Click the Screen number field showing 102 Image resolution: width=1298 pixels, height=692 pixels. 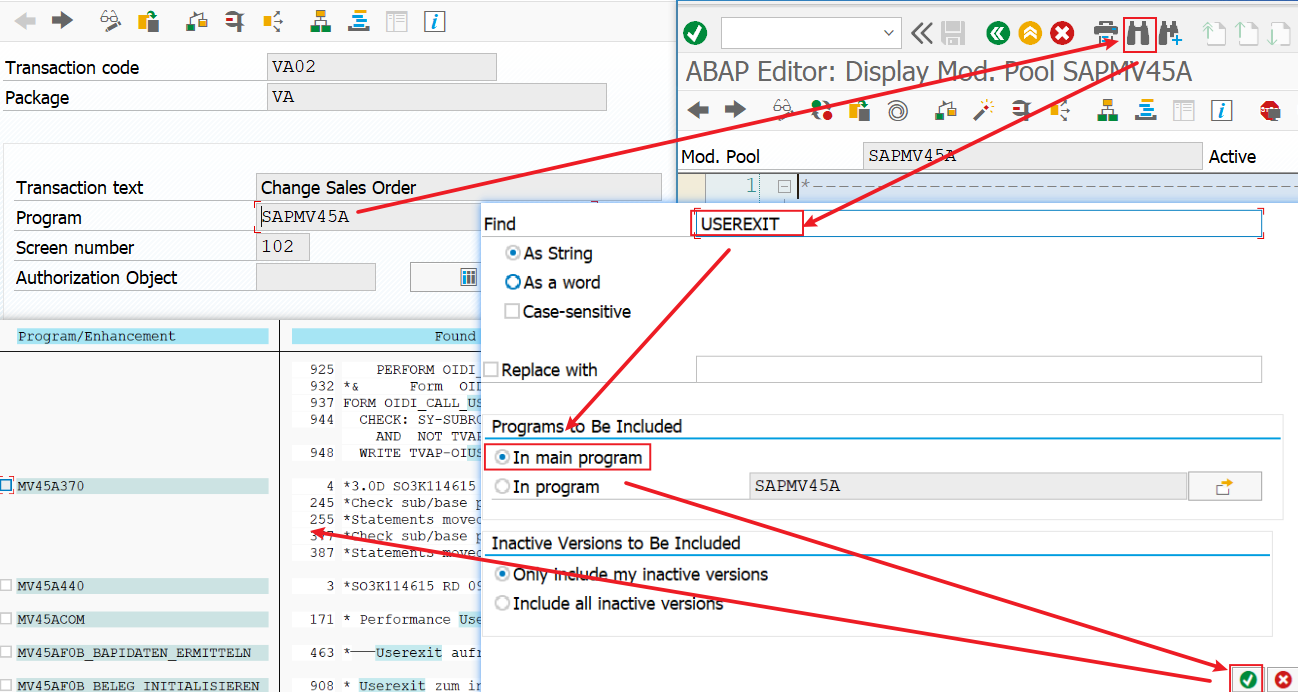pyautogui.click(x=283, y=247)
